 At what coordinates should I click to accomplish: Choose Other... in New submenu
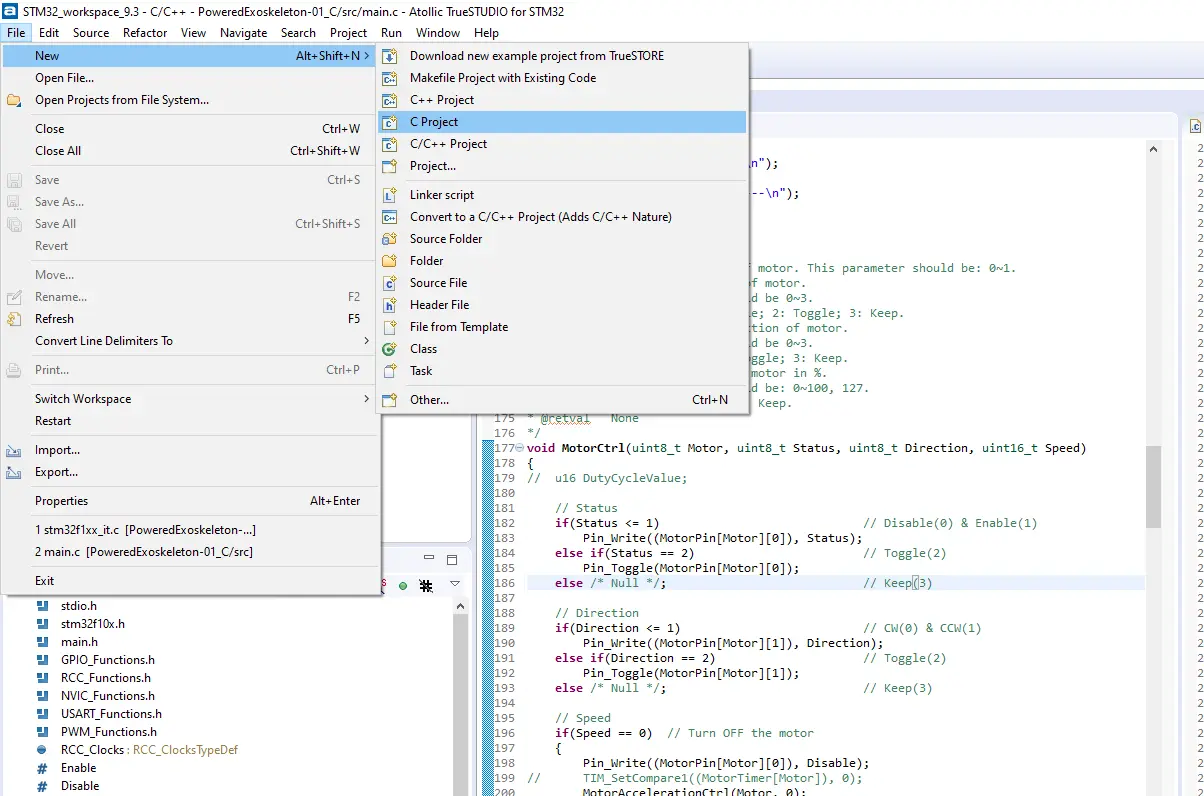pyautogui.click(x=562, y=400)
